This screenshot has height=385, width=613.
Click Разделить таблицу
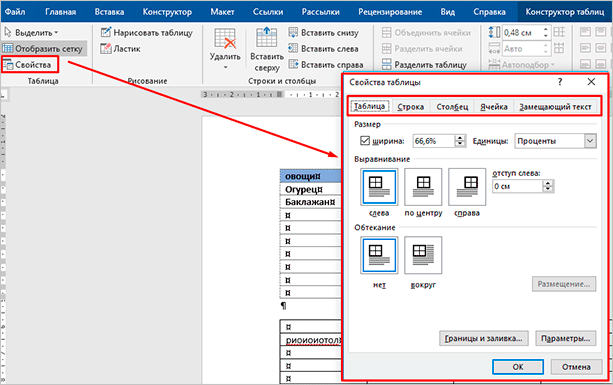(x=424, y=64)
